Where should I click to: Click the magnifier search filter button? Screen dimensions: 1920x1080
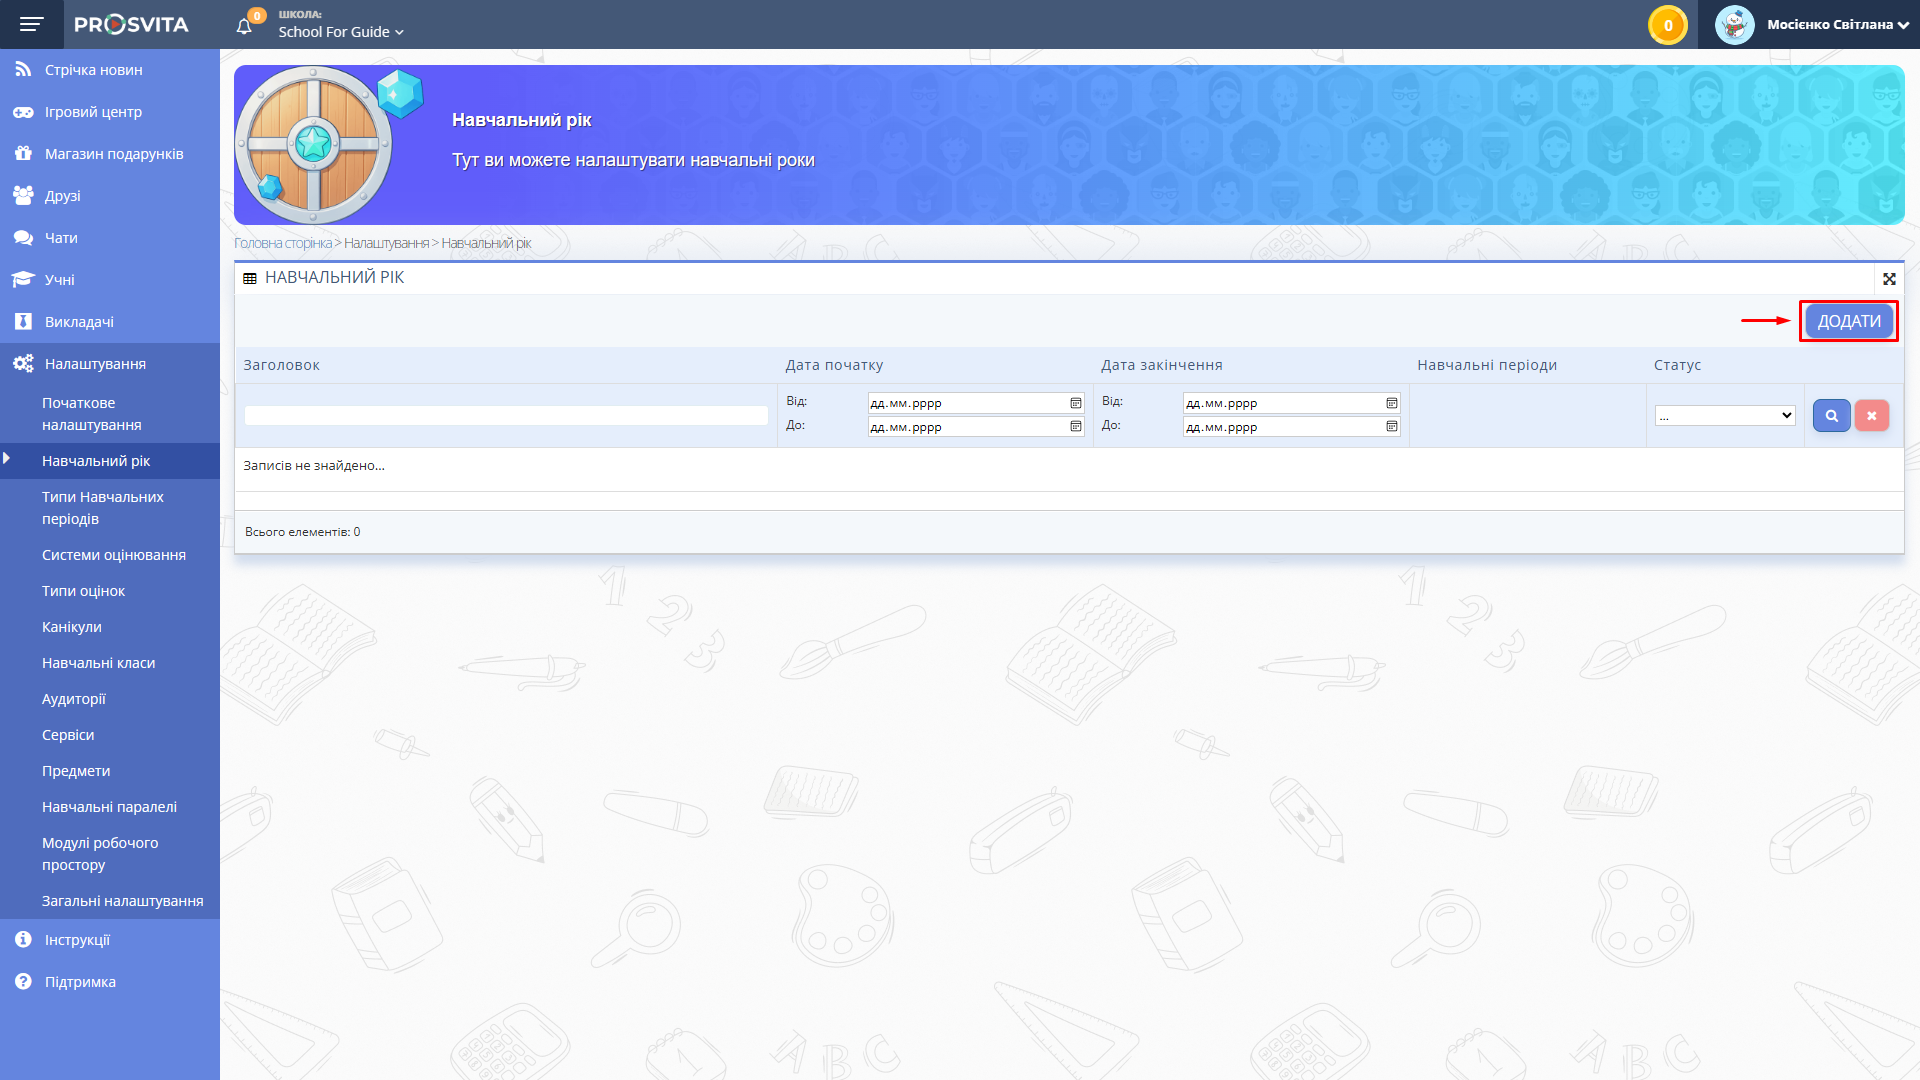1831,416
